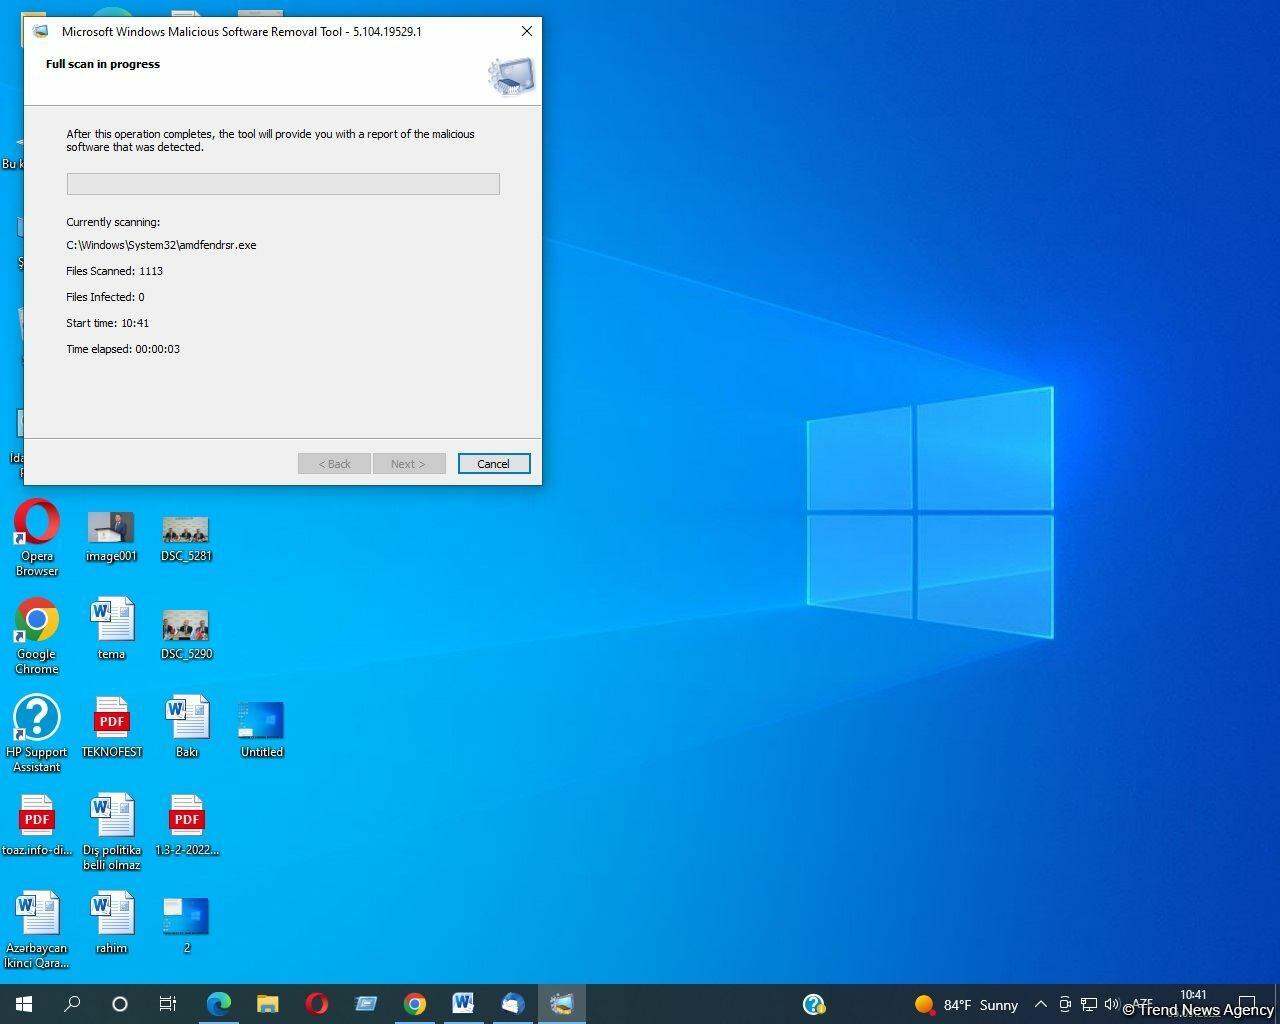1280x1024 pixels.
Task: Select Malicious Software Removal Tool taskbar icon
Action: 562,1004
